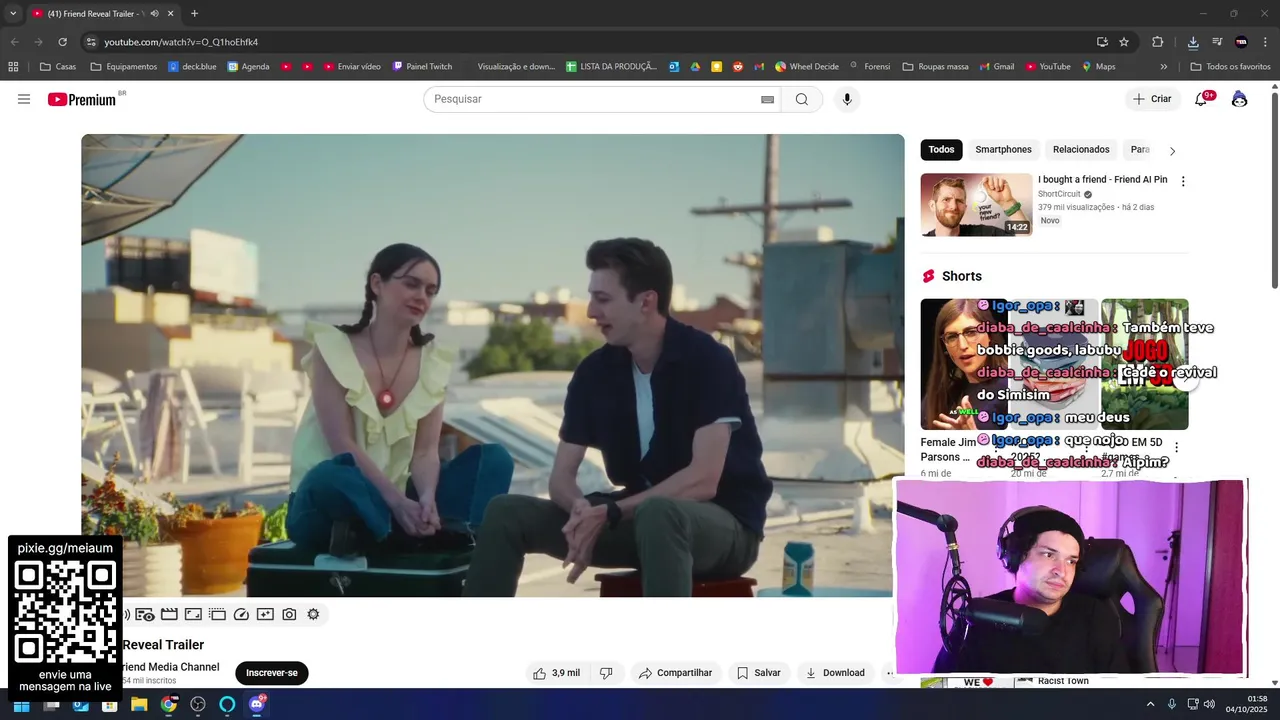Image resolution: width=1280 pixels, height=720 pixels.
Task: Open YouTube notifications bell
Action: point(1203,99)
